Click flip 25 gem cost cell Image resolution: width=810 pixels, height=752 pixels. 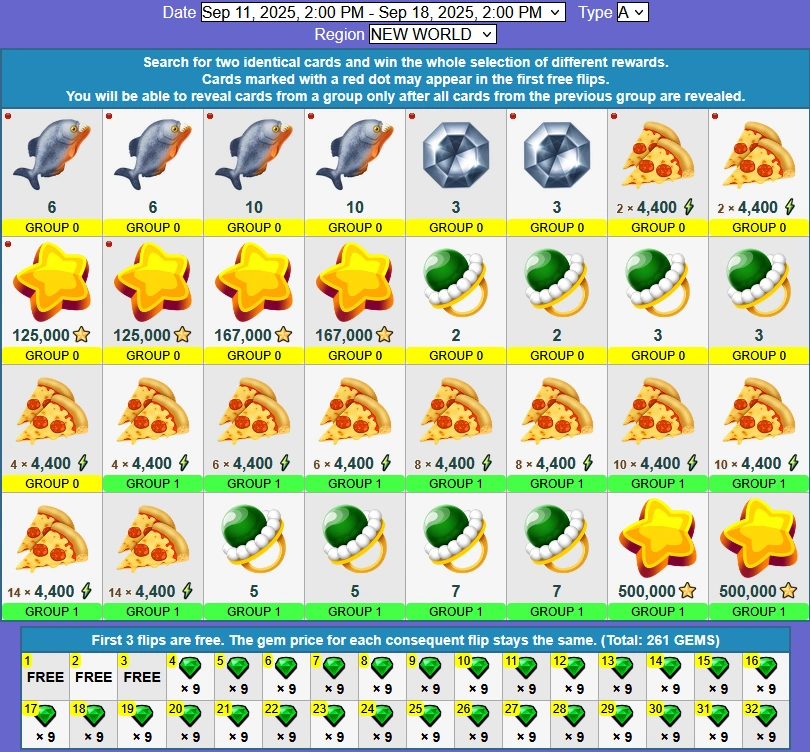click(x=430, y=724)
